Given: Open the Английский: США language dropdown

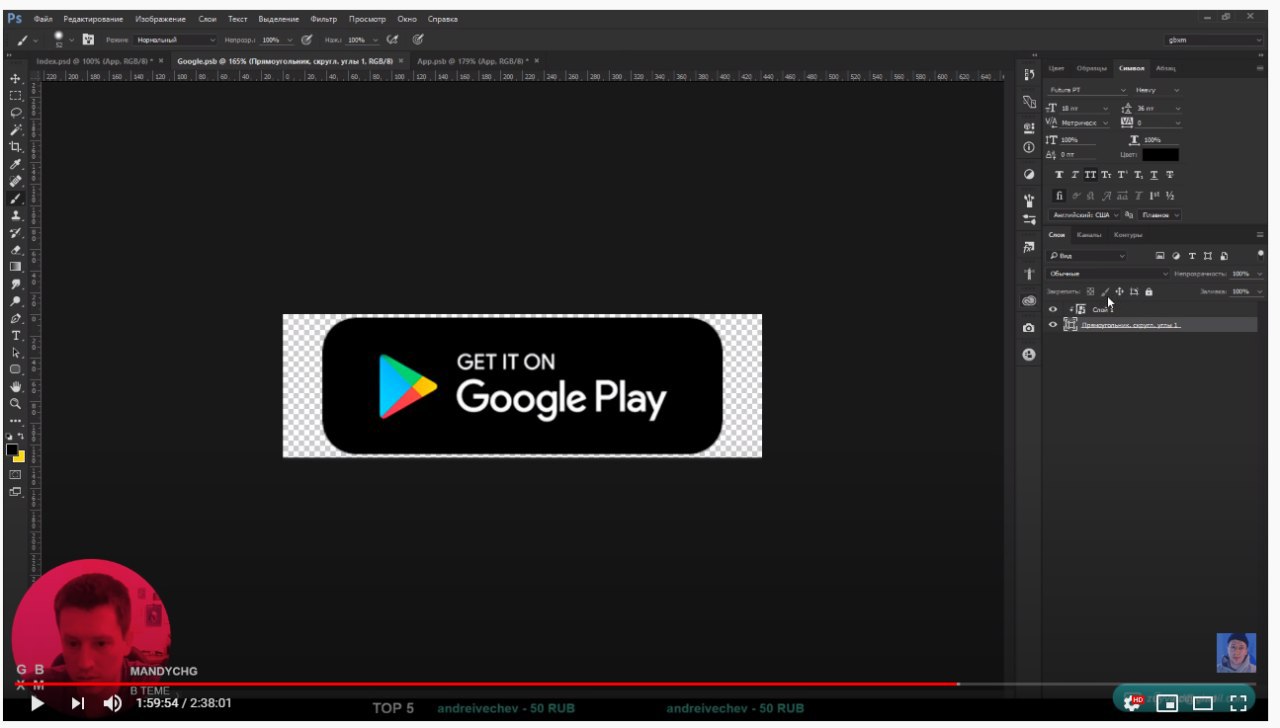Looking at the screenshot, I should coord(1084,215).
